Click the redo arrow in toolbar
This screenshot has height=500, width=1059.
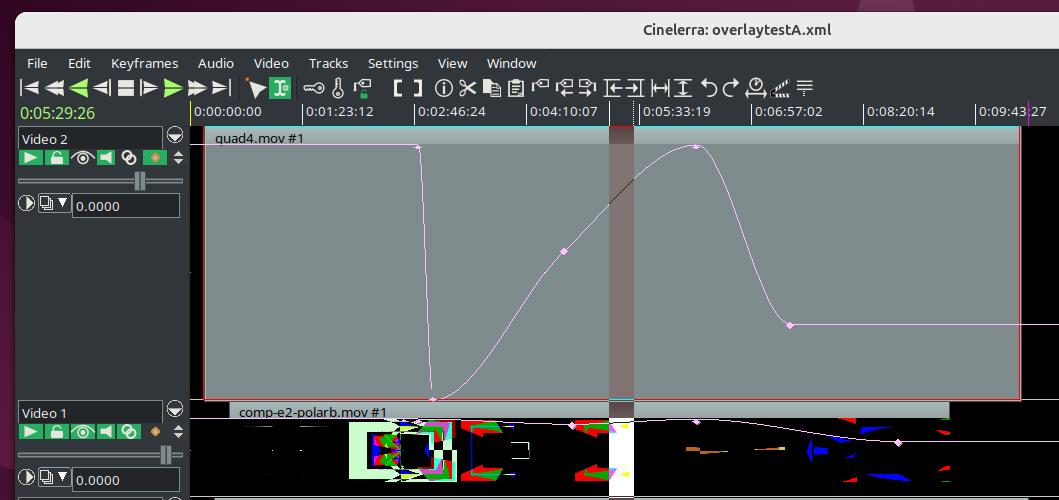coord(731,88)
